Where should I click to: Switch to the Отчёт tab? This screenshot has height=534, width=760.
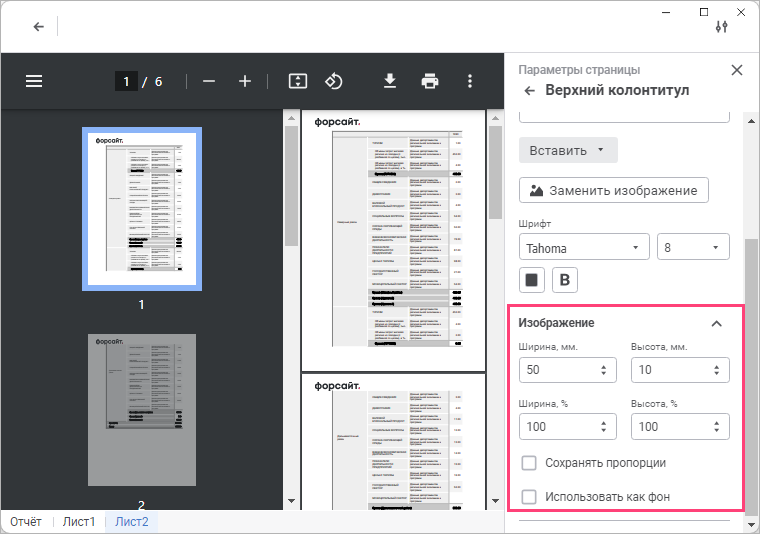tap(26, 522)
